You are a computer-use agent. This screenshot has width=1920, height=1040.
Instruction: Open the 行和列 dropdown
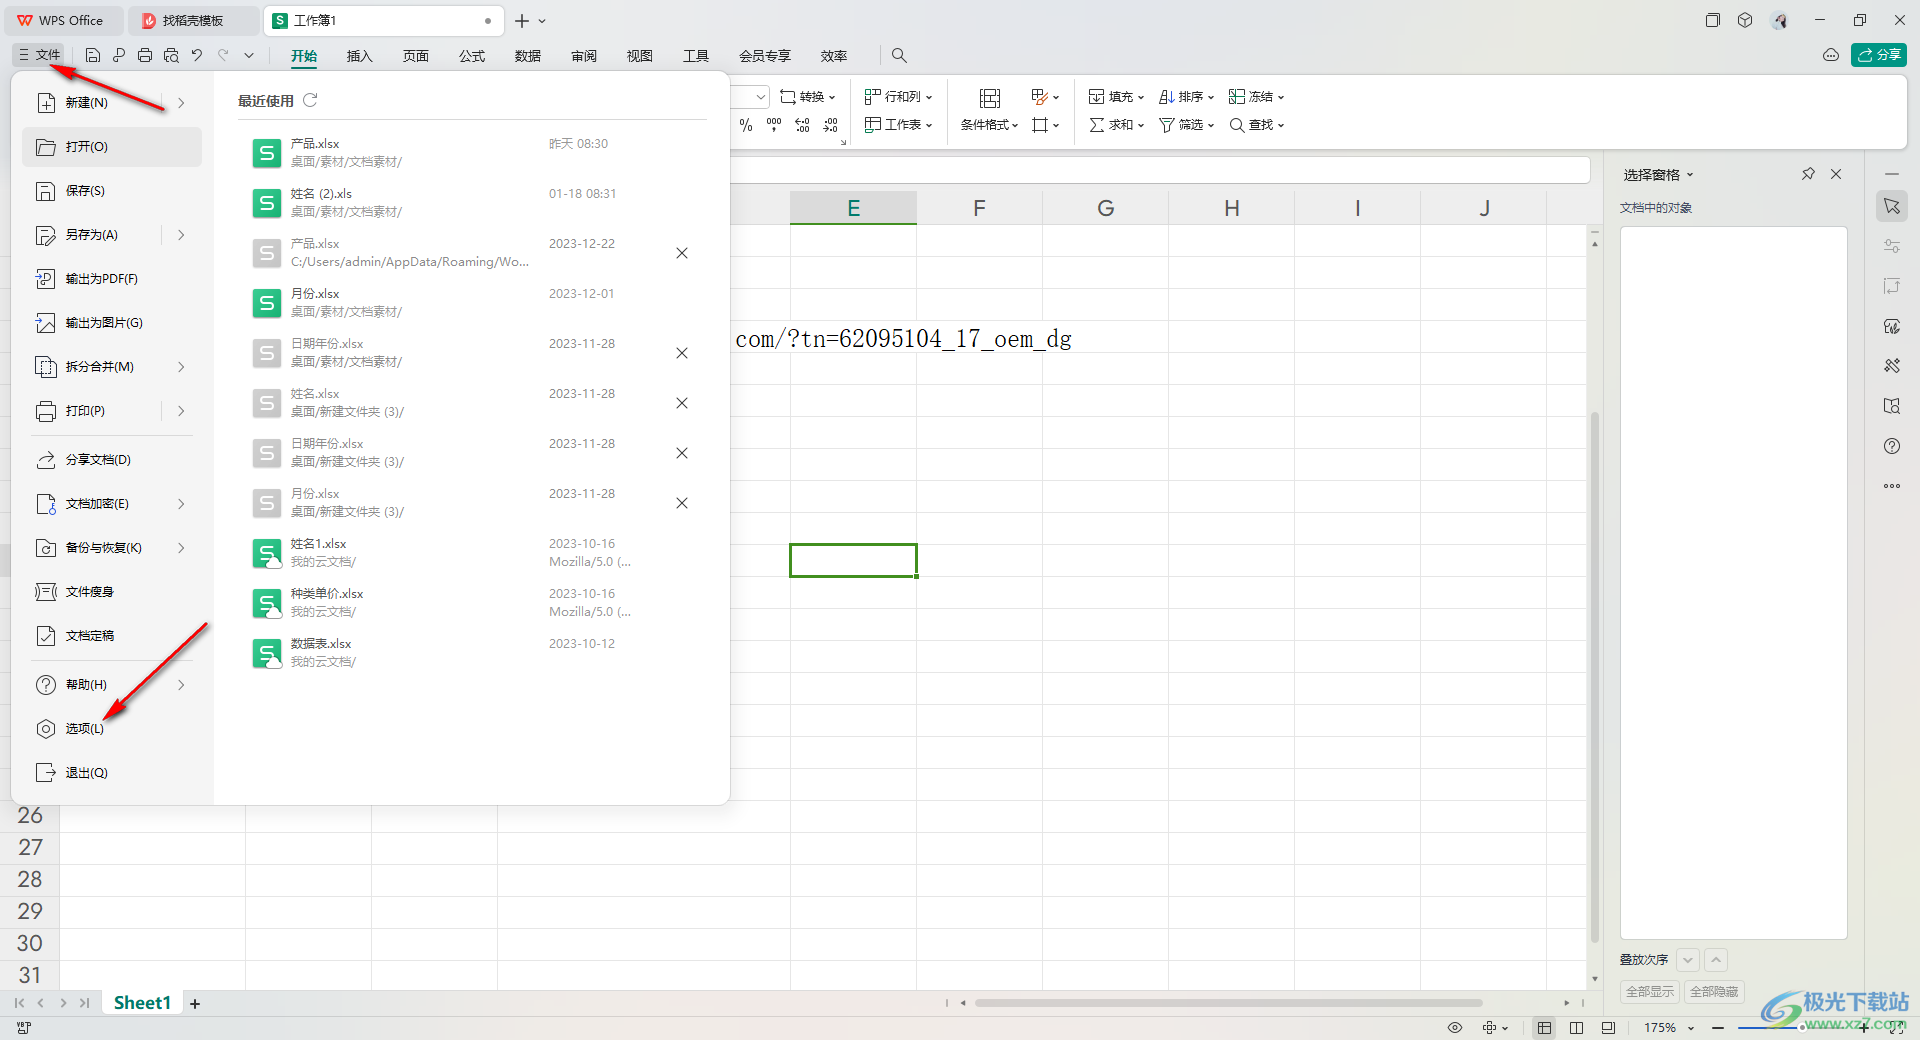[x=898, y=97]
